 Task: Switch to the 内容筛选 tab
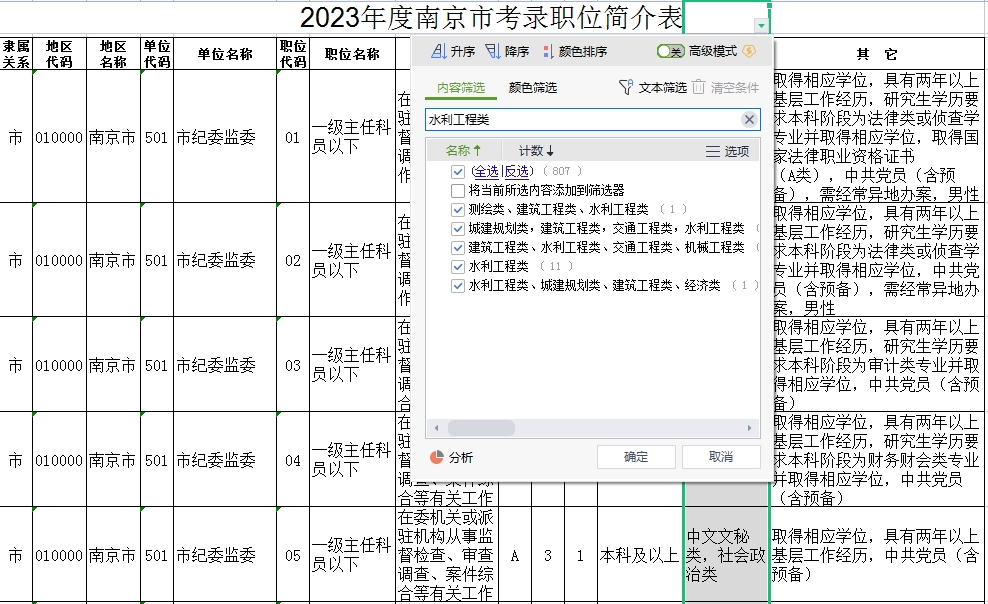(x=461, y=88)
